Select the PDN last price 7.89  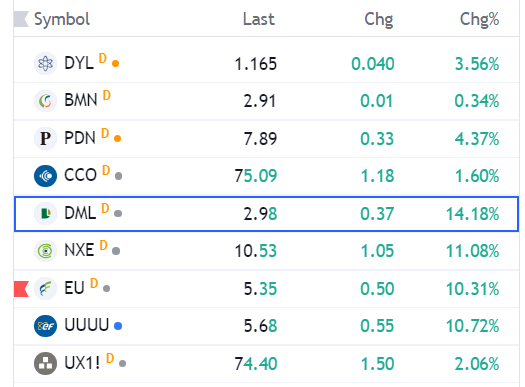click(x=260, y=139)
